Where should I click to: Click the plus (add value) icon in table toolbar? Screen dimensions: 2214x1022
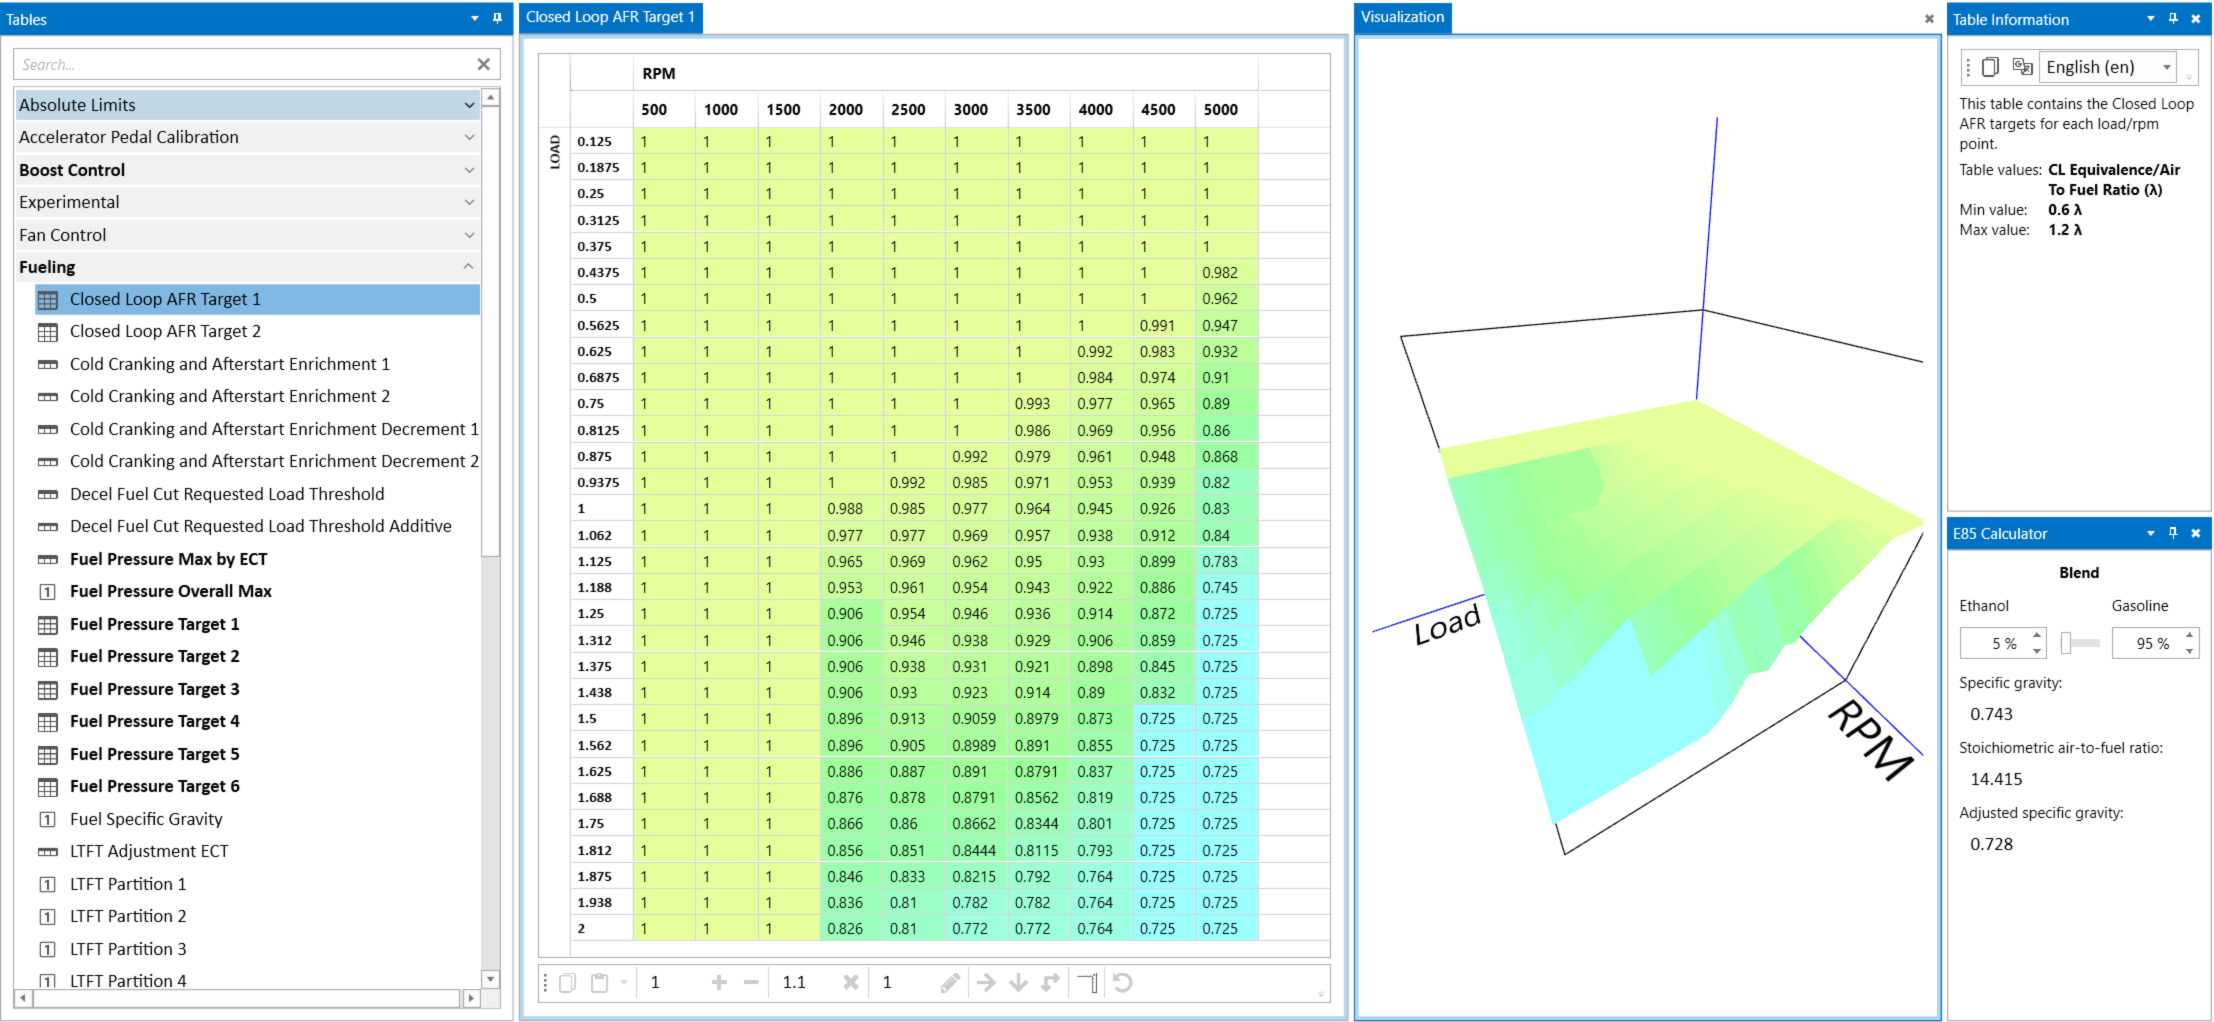pos(718,983)
